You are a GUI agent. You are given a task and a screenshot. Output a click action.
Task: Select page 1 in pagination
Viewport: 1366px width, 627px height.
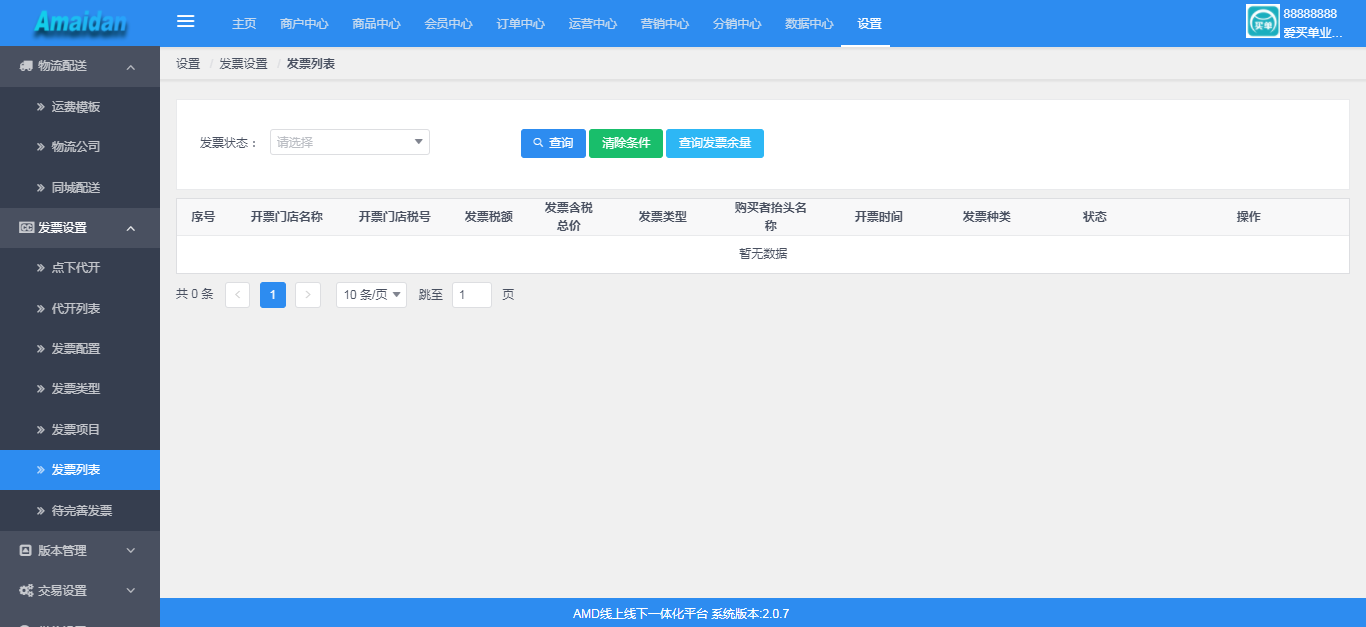tap(273, 295)
